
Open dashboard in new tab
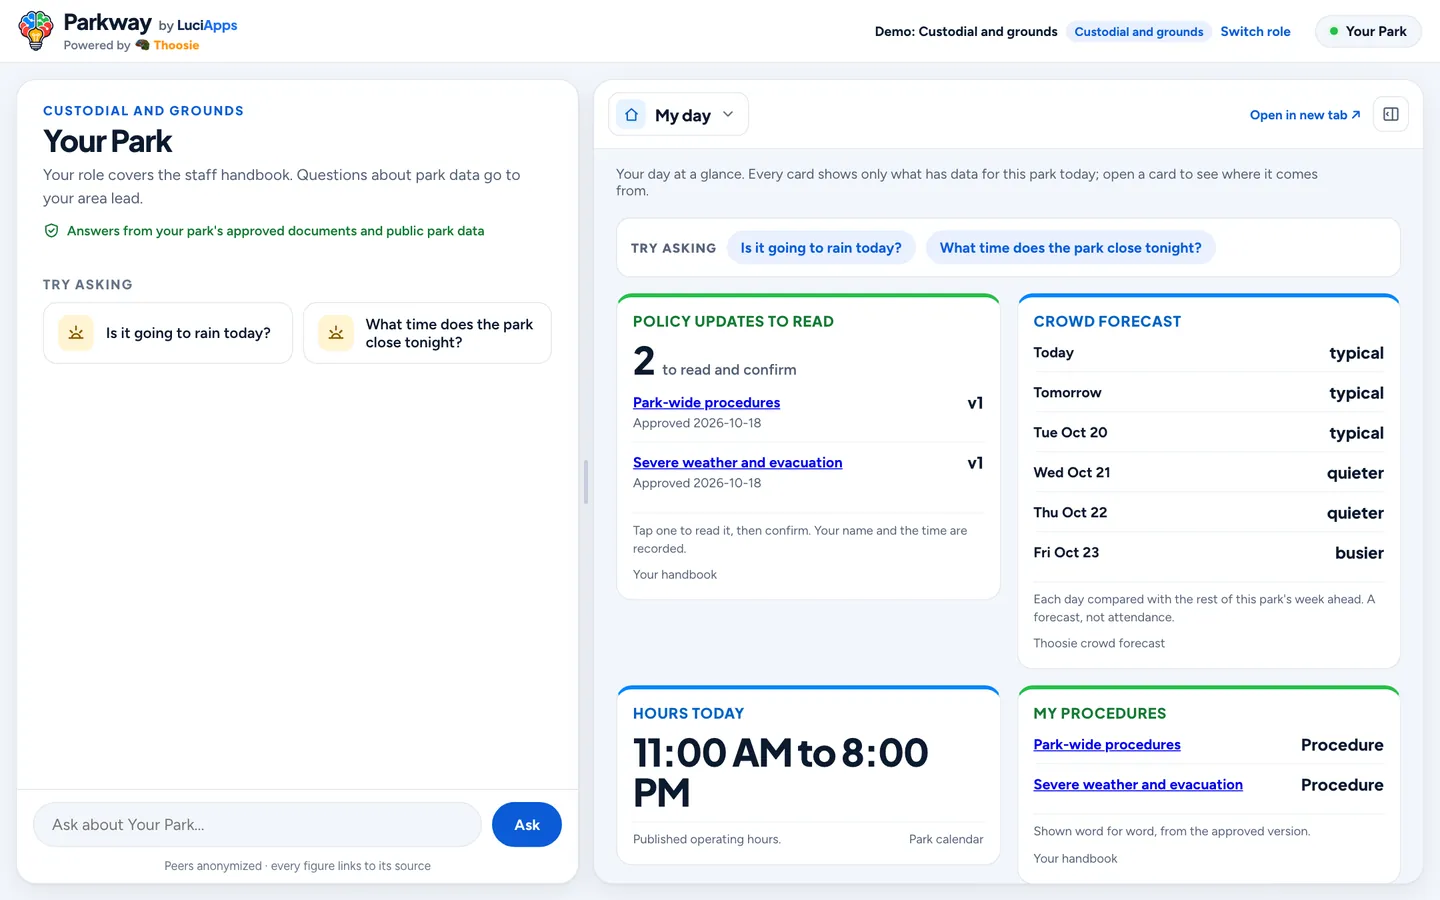[x=1305, y=115]
